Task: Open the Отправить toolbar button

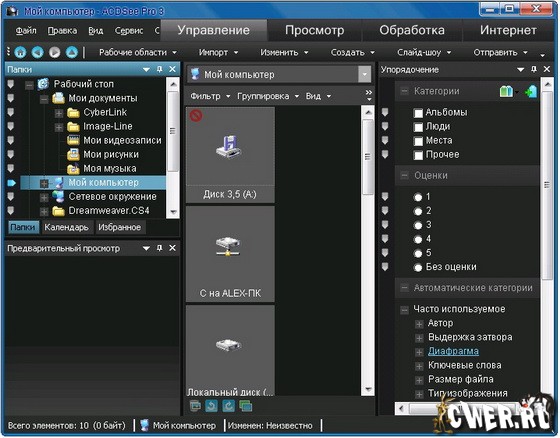Action: click(x=500, y=53)
